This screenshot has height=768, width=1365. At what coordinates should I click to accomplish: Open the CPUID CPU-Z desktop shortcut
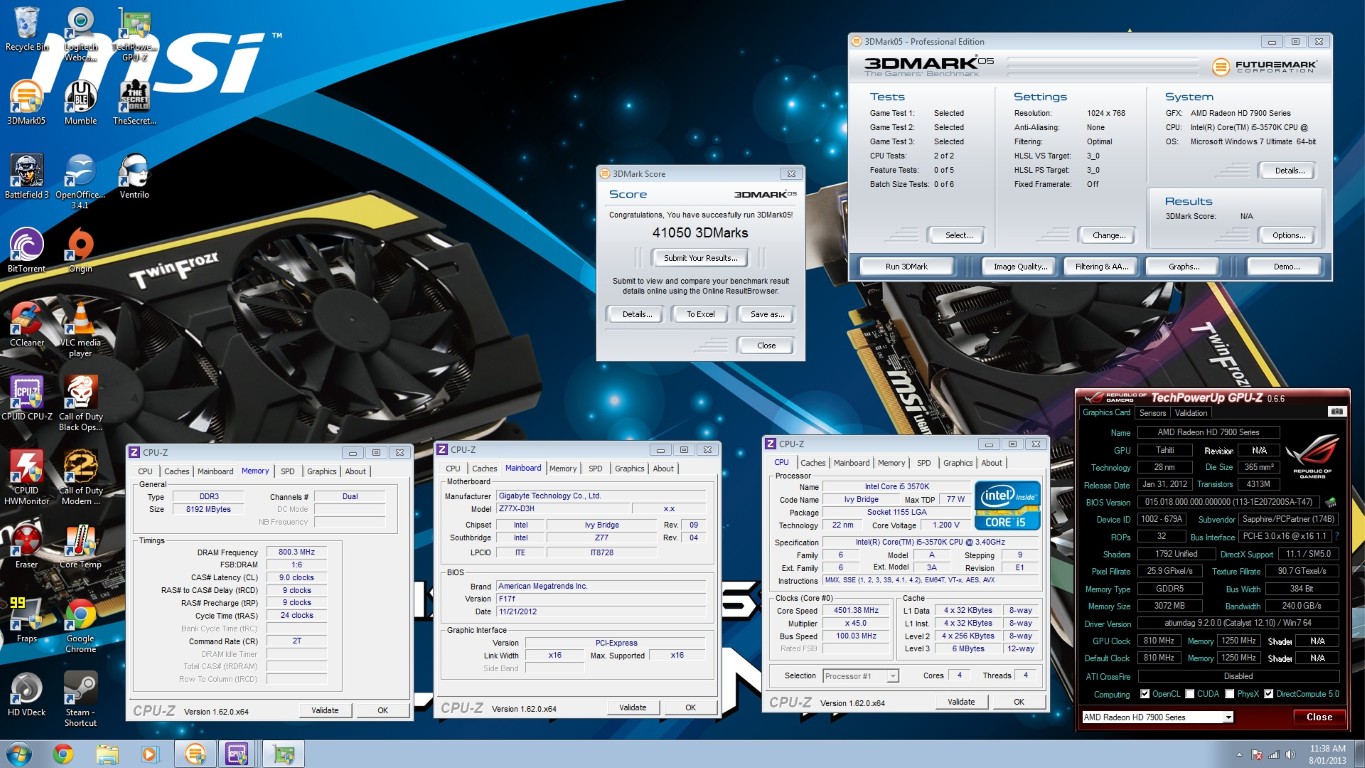[x=27, y=399]
